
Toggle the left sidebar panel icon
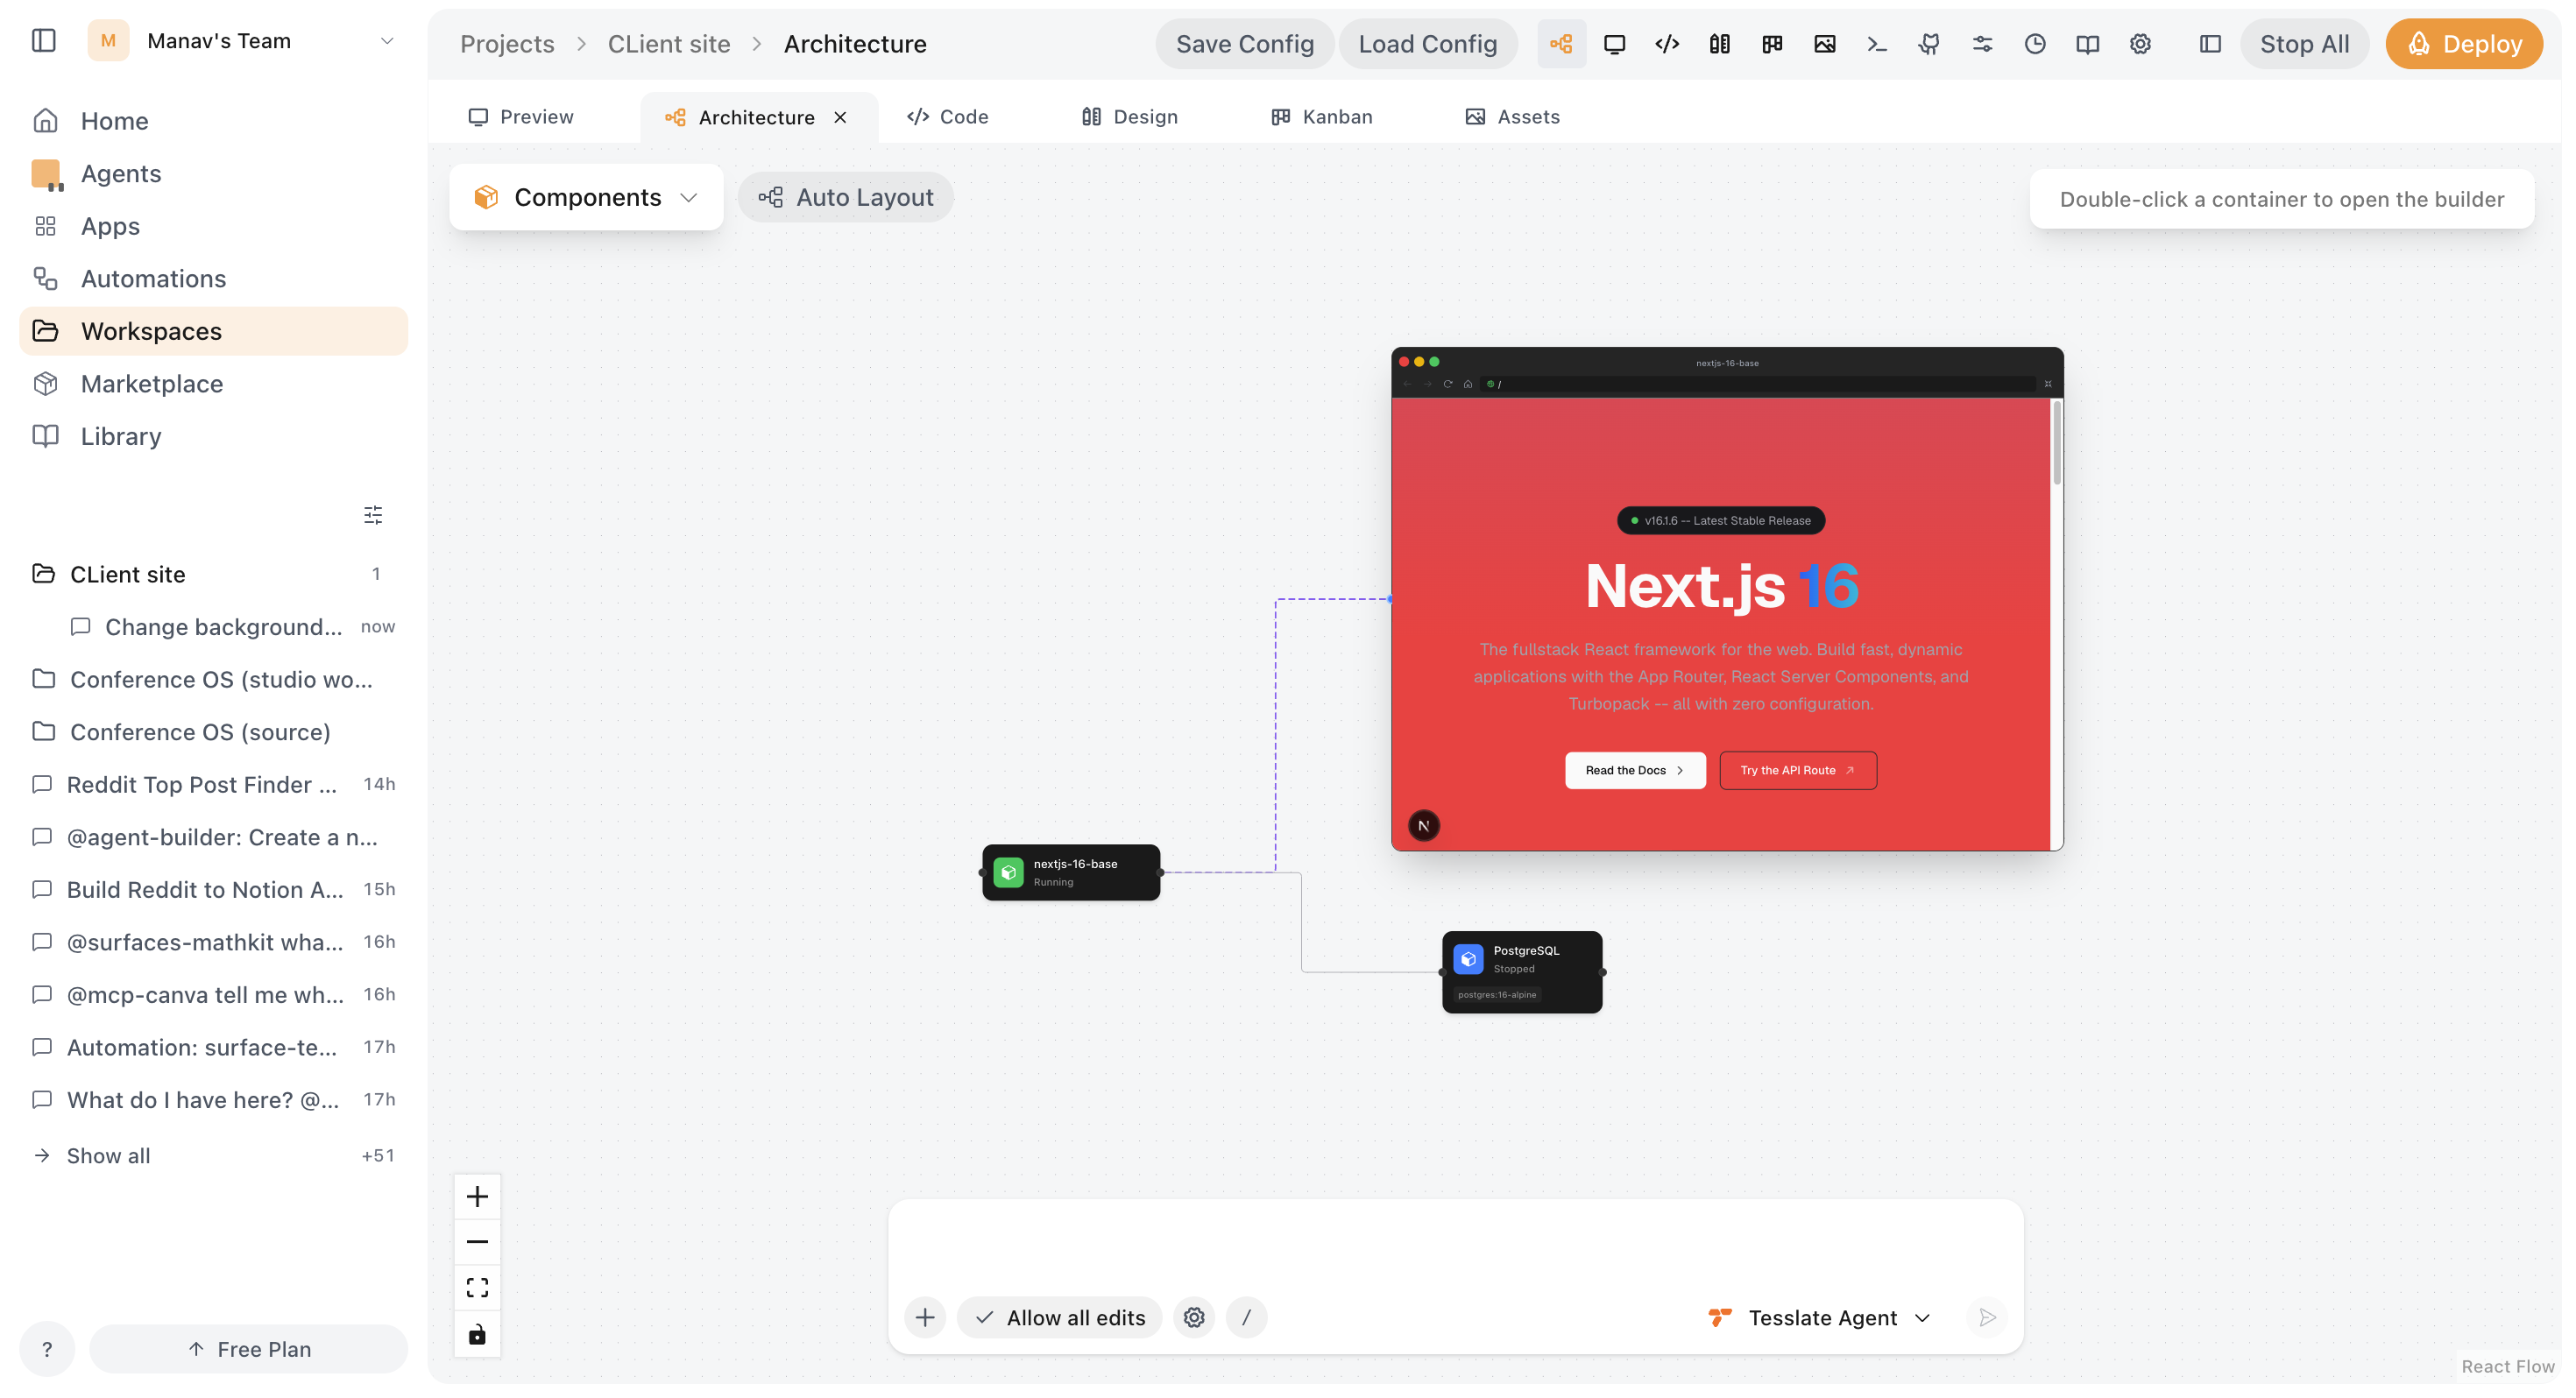click(44, 41)
